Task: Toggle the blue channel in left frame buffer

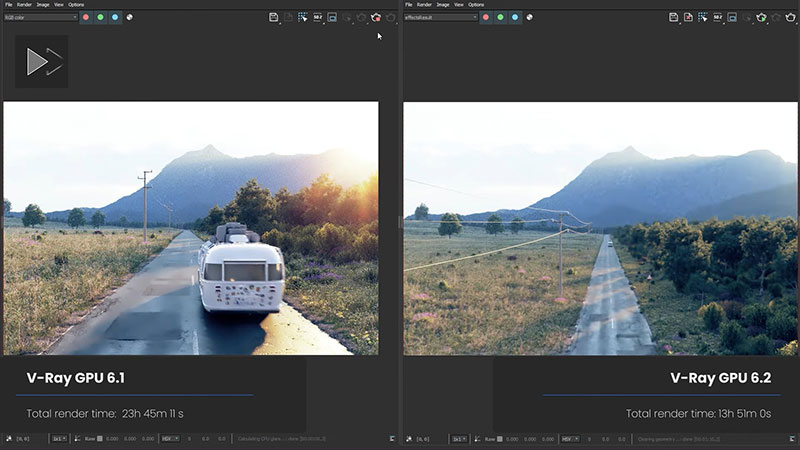Action: tap(115, 17)
